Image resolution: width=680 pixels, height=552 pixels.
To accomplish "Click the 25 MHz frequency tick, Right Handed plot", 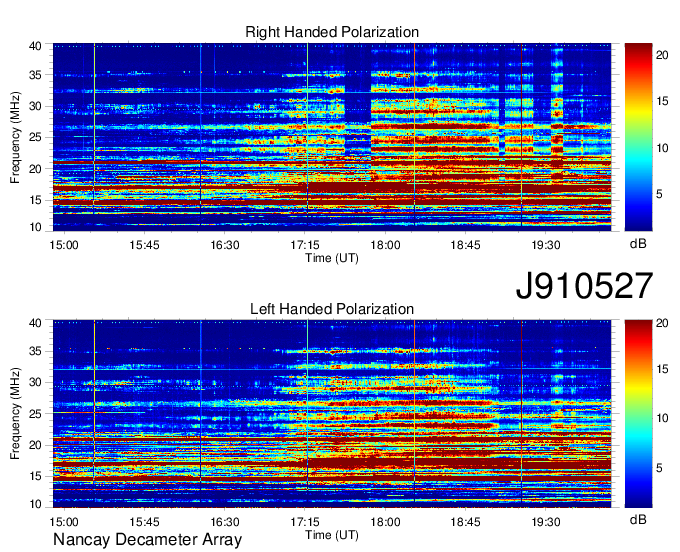I will [x=35, y=137].
